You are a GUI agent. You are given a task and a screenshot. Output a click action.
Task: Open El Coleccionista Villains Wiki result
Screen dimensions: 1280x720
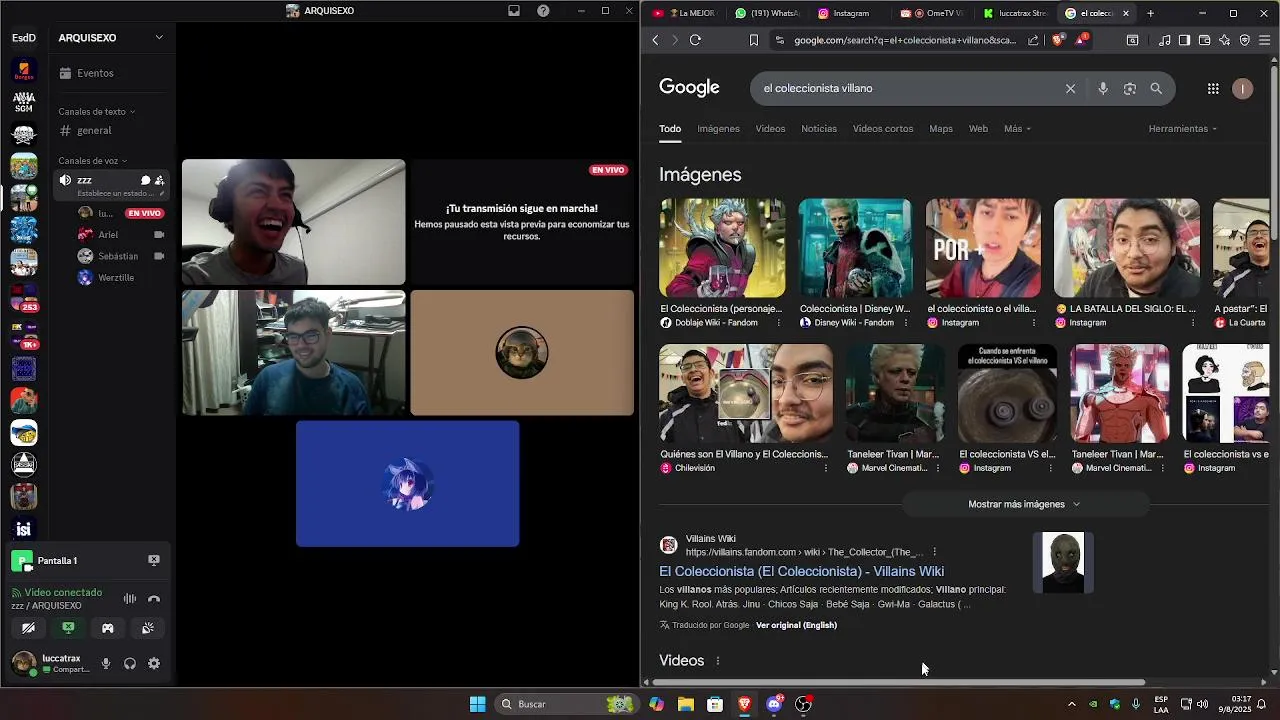pyautogui.click(x=801, y=571)
